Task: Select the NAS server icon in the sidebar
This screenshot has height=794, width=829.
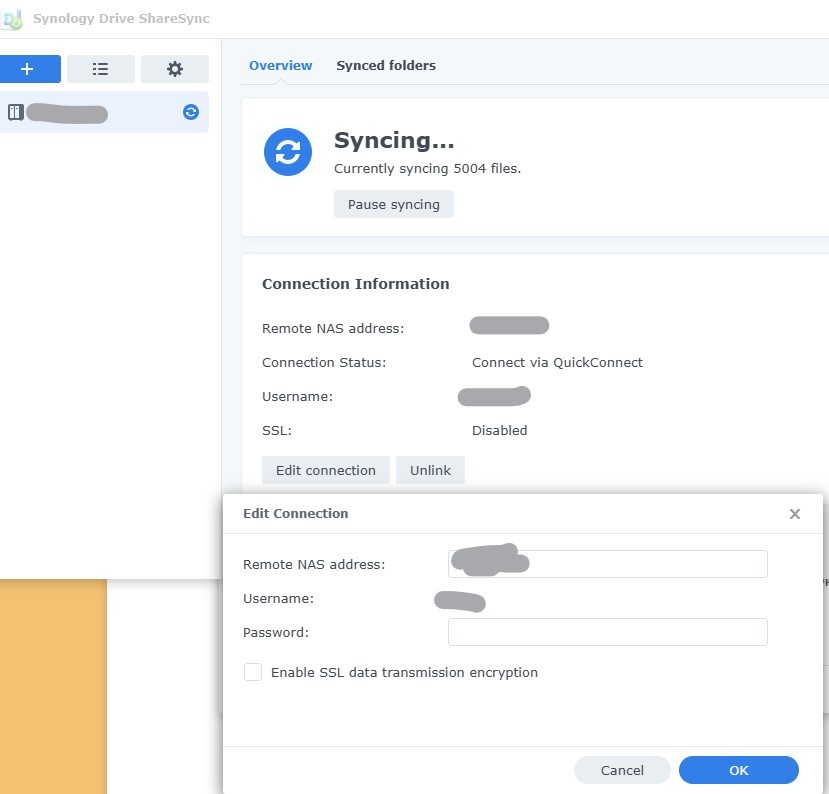Action: 16,112
